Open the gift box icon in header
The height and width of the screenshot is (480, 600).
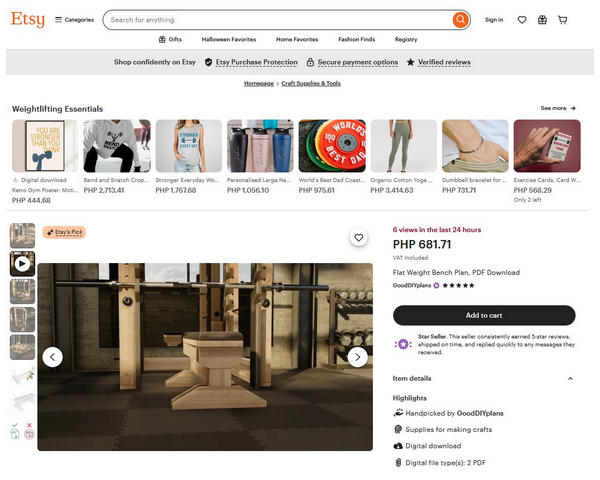(x=542, y=20)
